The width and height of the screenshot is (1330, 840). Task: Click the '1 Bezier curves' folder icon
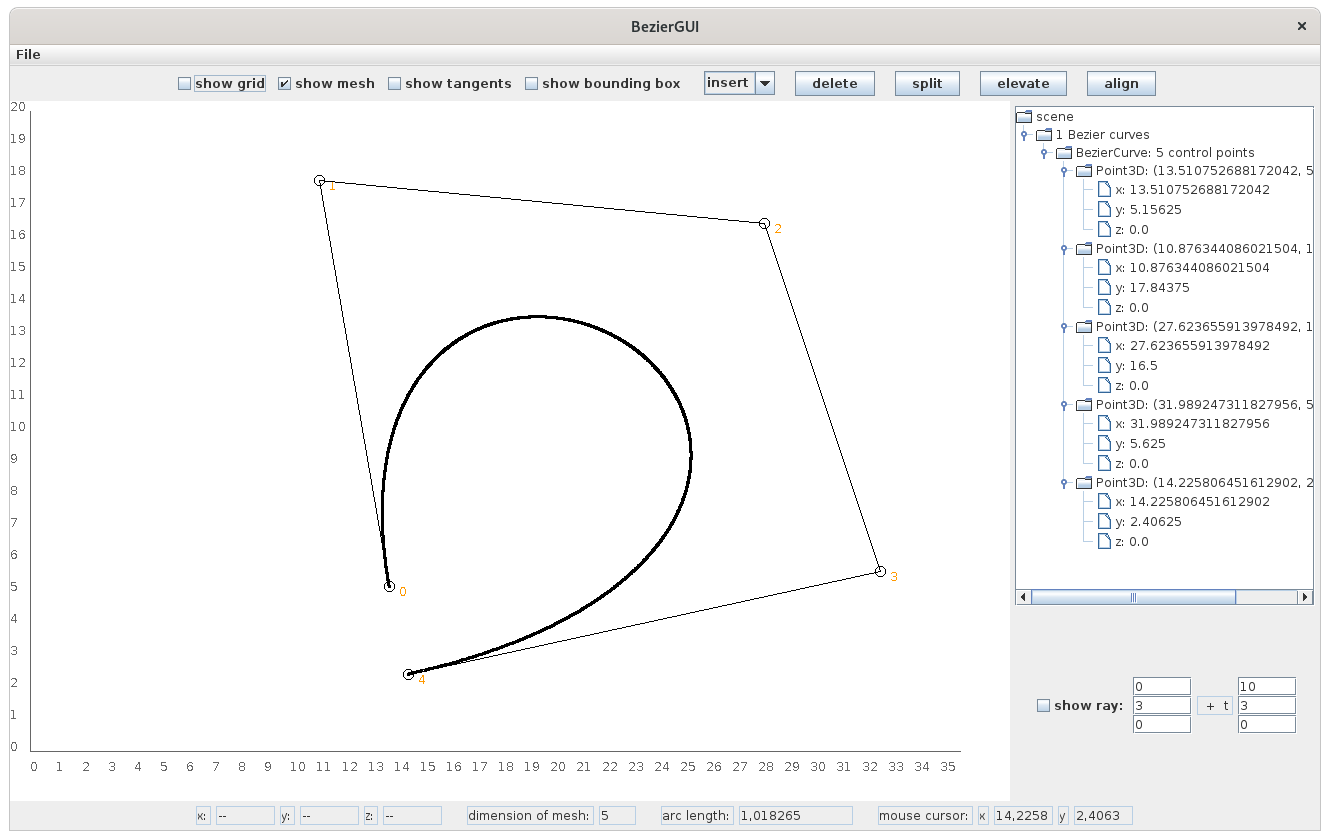(1043, 135)
